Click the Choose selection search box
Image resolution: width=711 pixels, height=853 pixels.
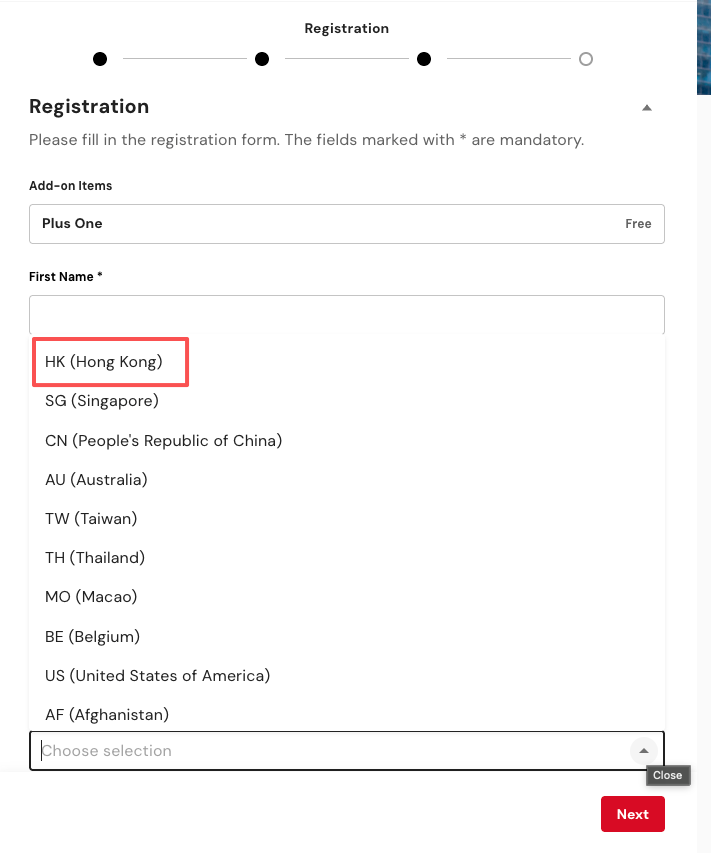click(330, 750)
